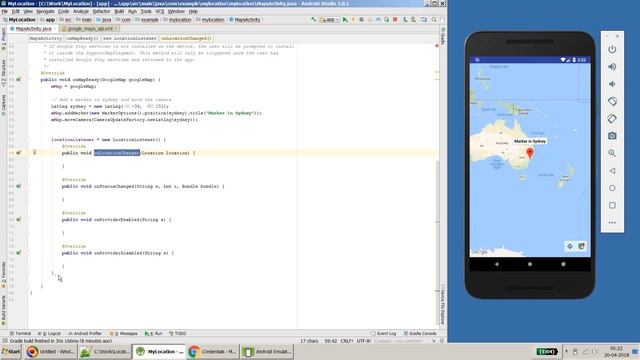Toggle the Captures side panel
640x360 pixels.
(3, 105)
